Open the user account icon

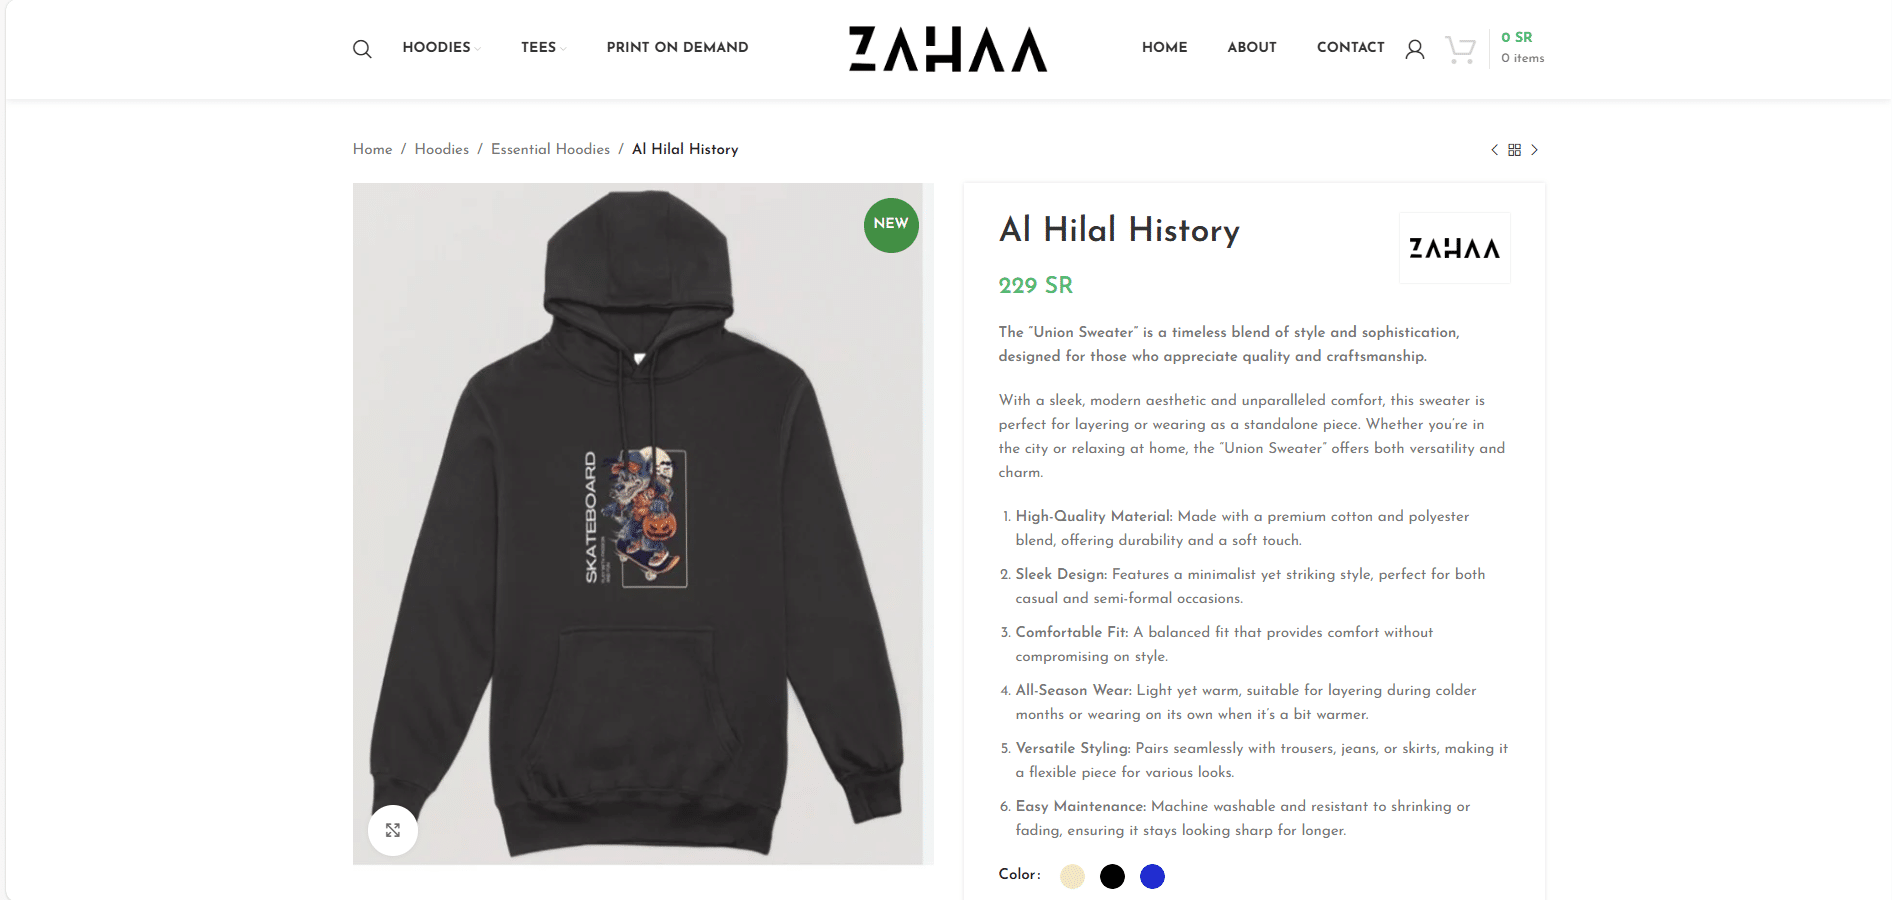pyautogui.click(x=1414, y=49)
